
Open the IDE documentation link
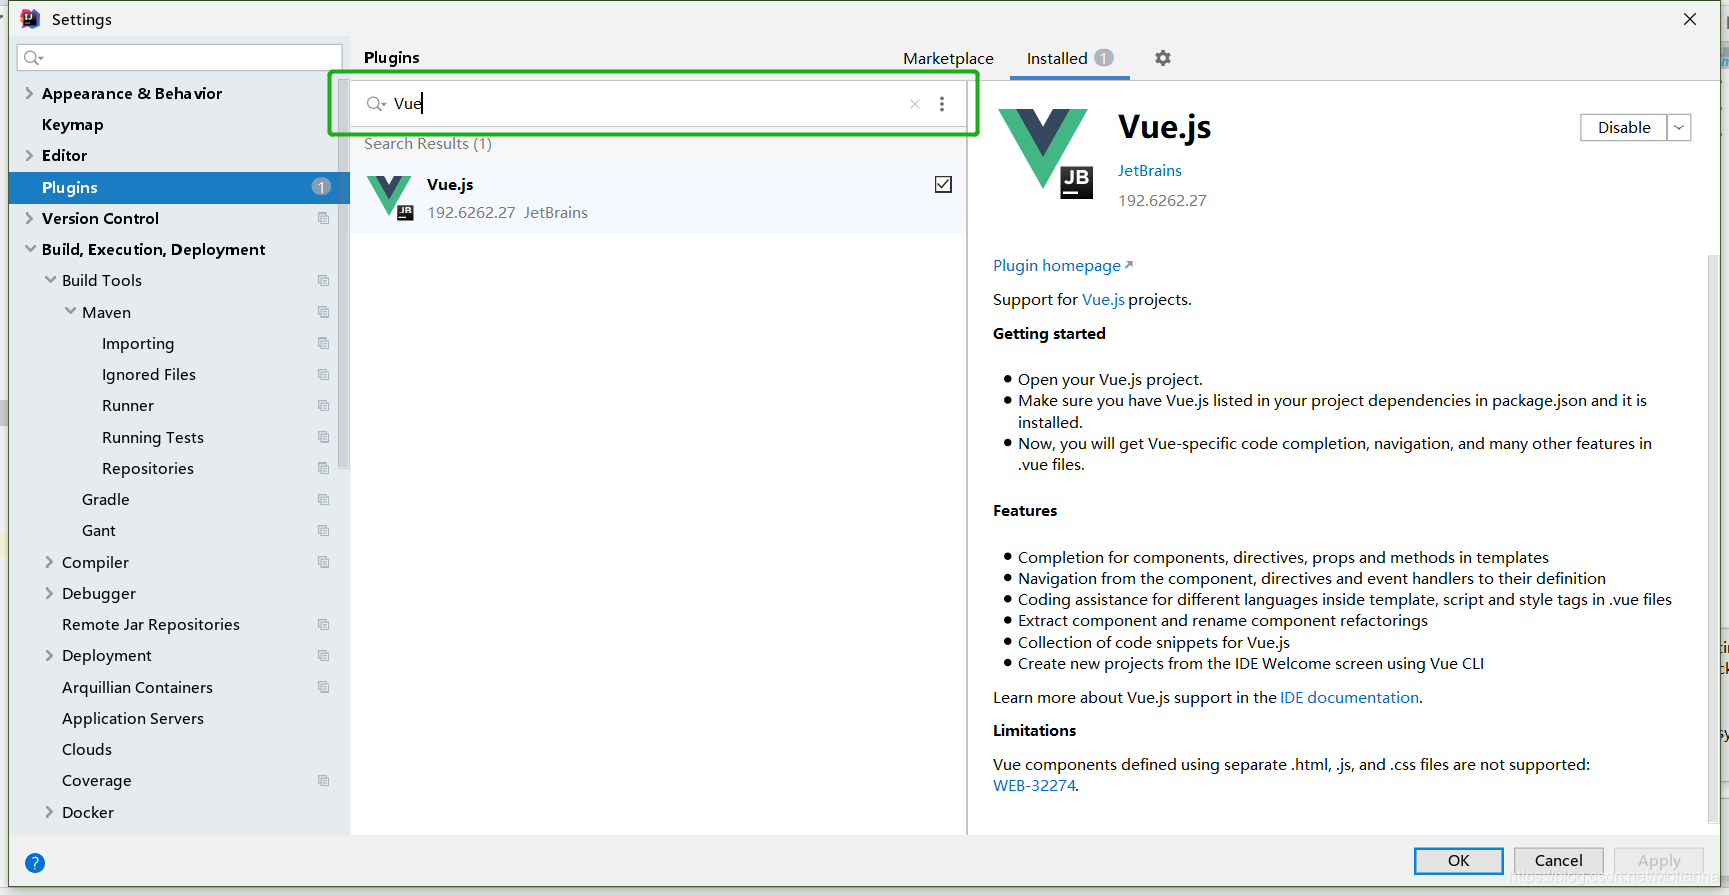[1349, 697]
